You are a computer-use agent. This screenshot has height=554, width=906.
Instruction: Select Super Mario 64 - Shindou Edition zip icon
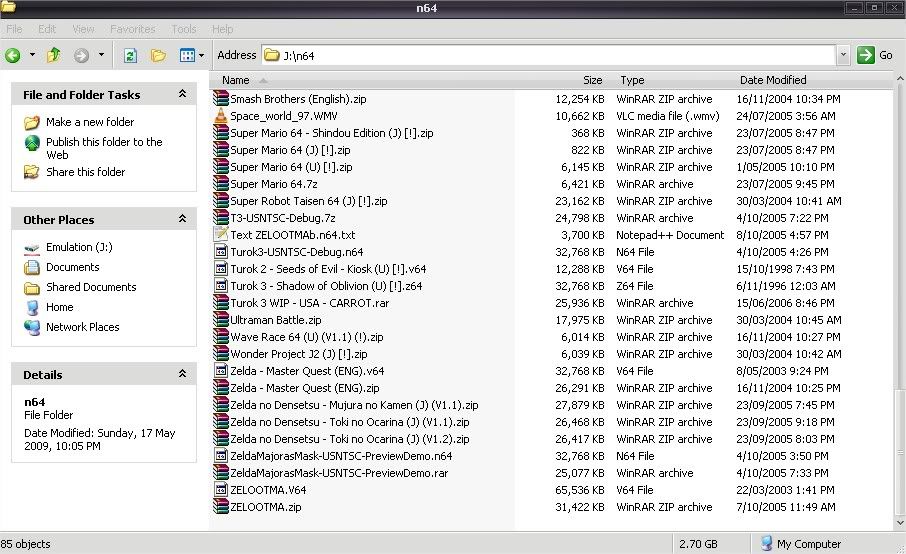221,133
